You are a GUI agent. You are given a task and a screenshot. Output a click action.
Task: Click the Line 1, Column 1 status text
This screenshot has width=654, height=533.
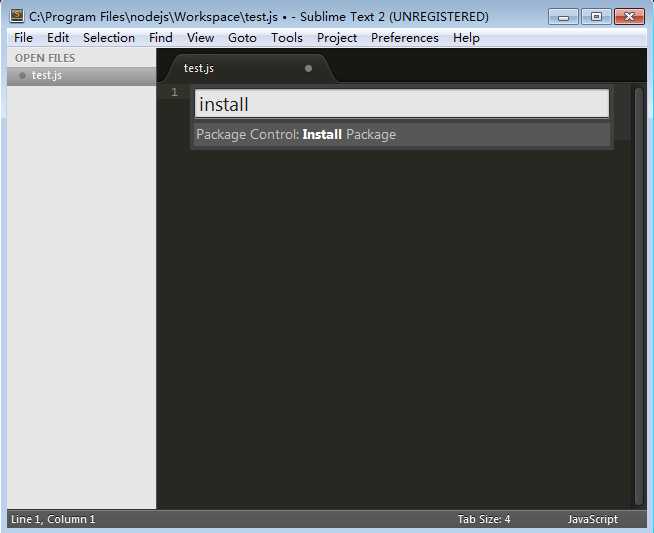[53, 519]
